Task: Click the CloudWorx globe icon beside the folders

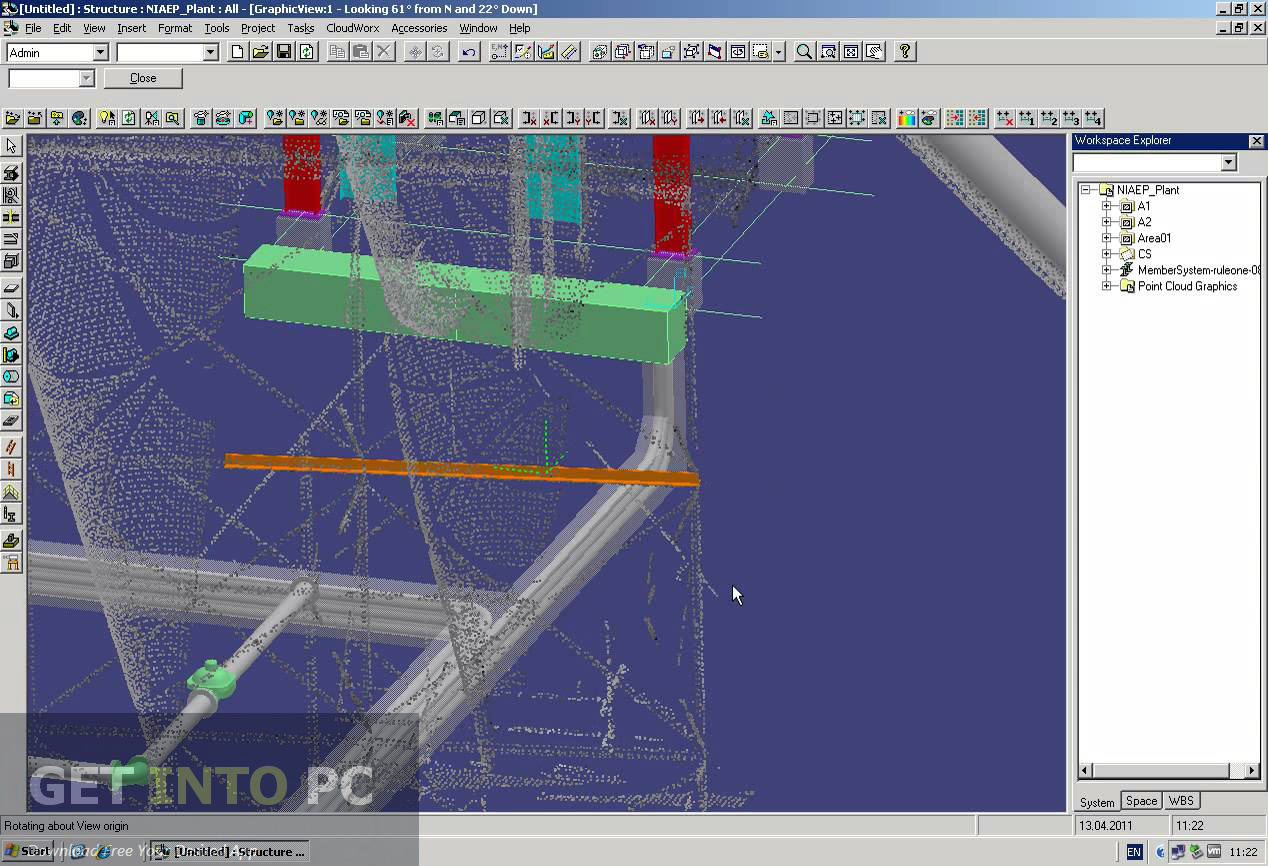Action: click(x=79, y=118)
